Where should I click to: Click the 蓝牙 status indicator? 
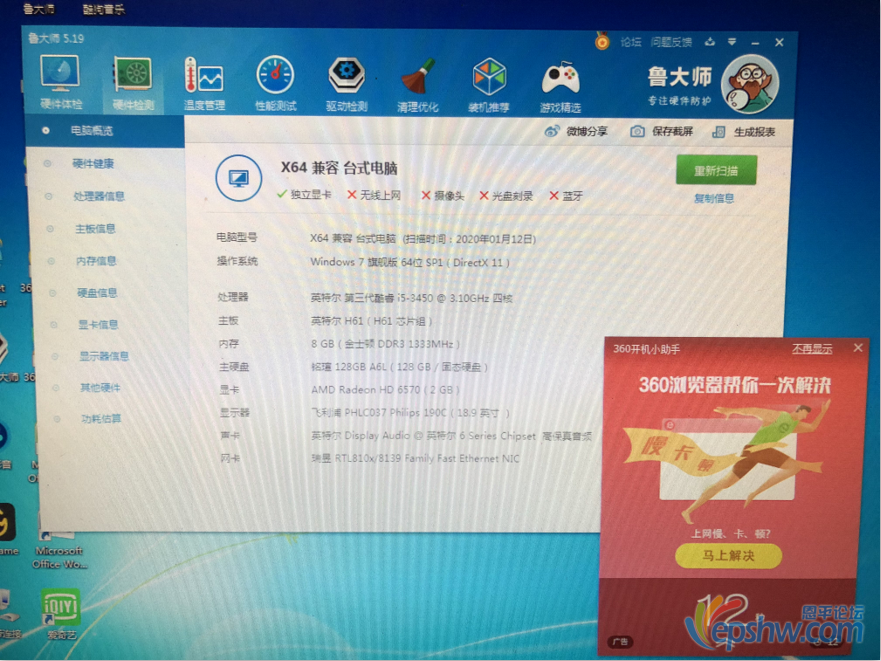pos(566,196)
